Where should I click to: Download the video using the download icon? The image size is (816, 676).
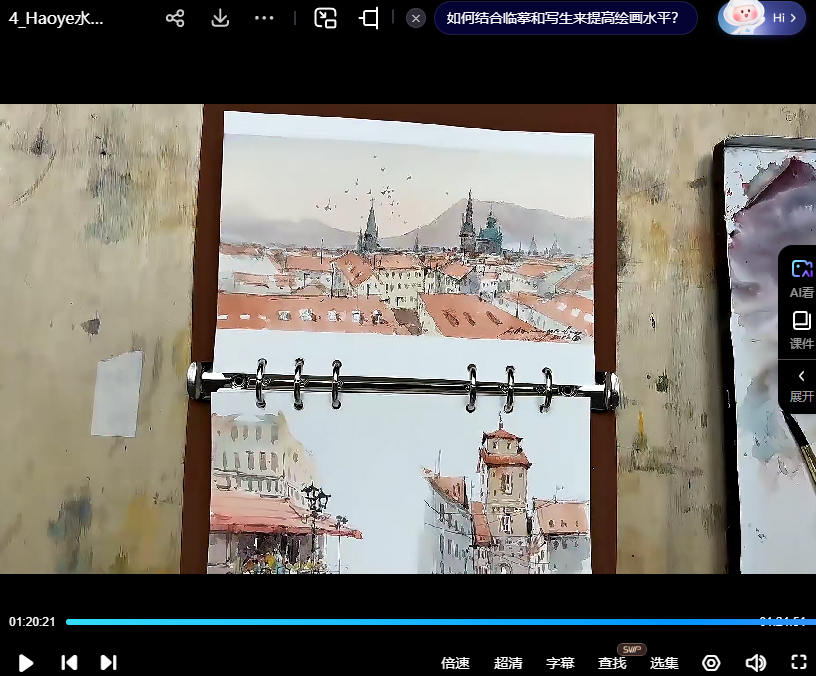coord(221,18)
